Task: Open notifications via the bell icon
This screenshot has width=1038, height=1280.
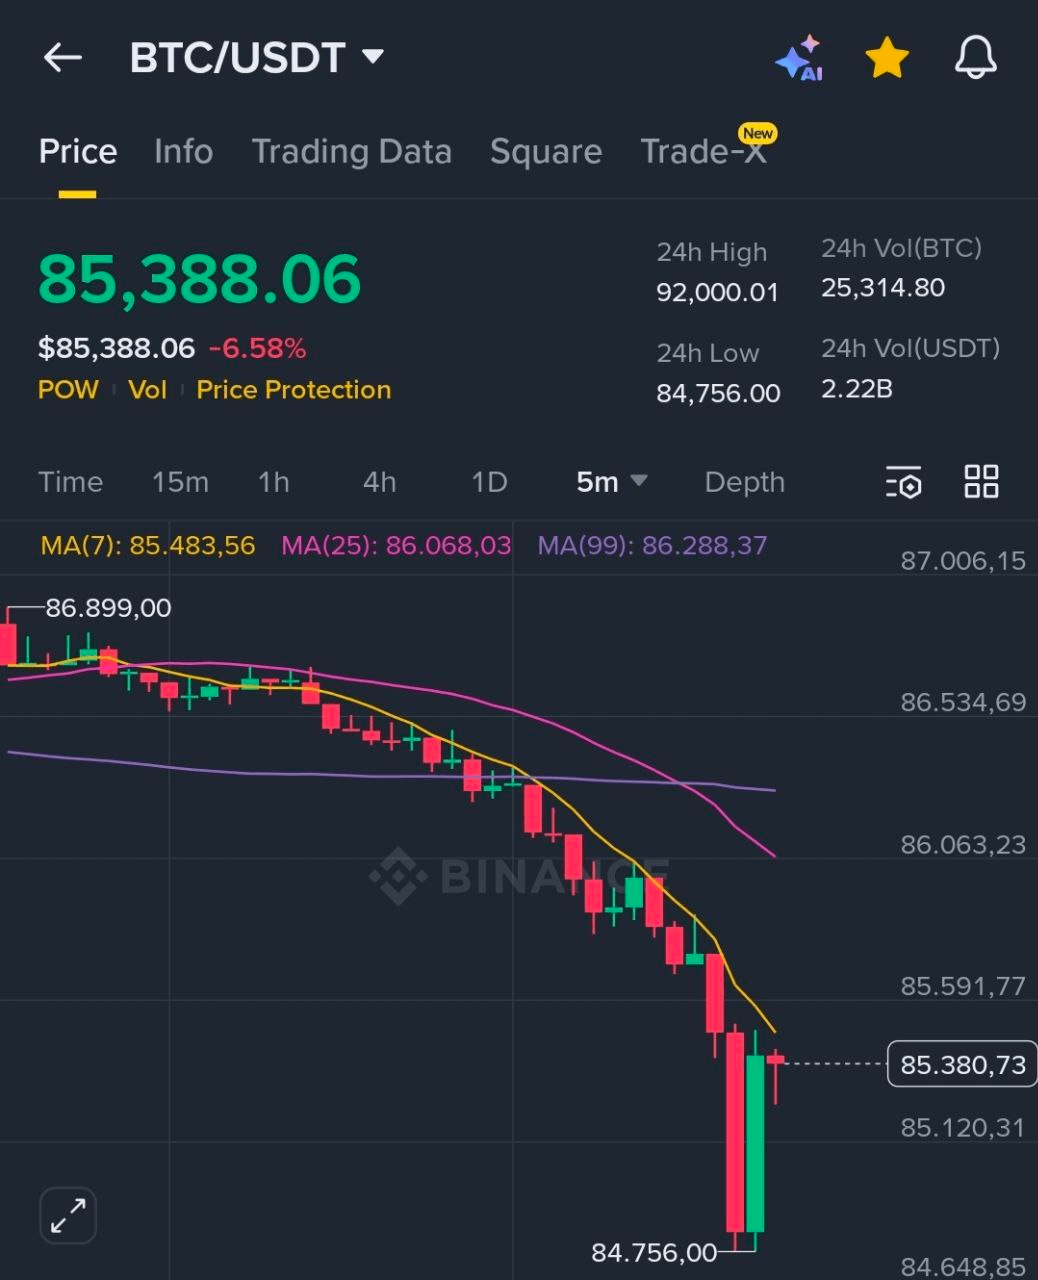Action: (974, 57)
